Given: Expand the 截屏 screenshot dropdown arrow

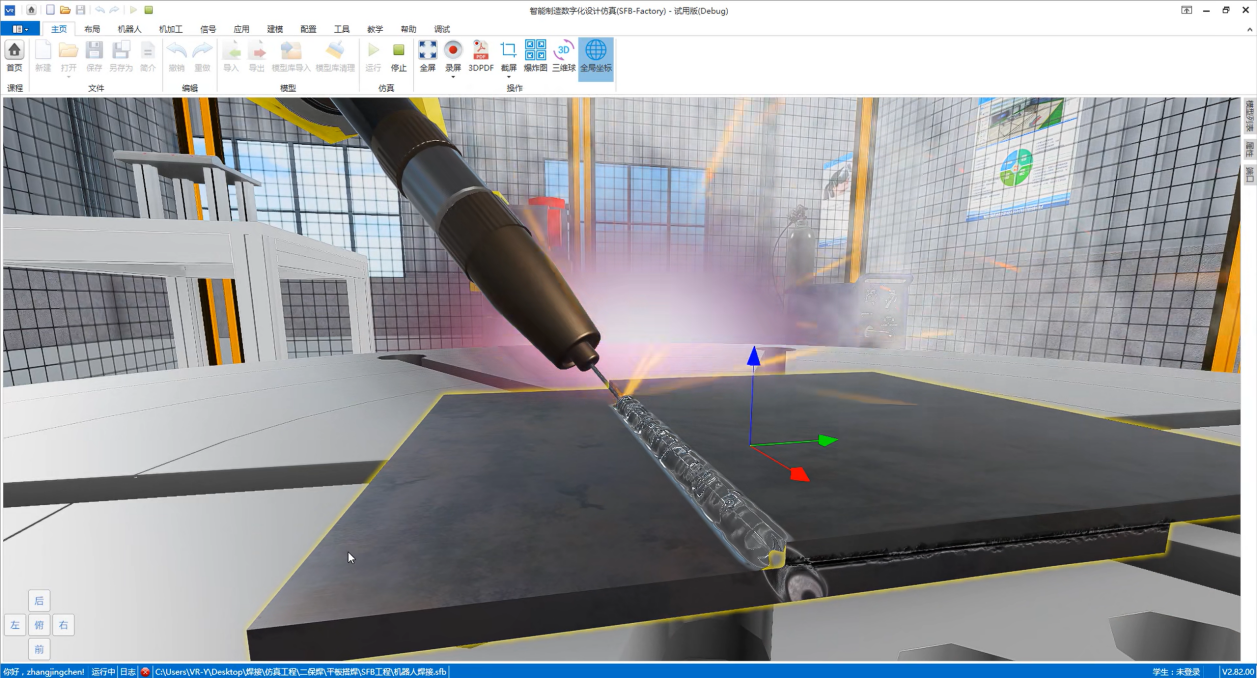Looking at the screenshot, I should pyautogui.click(x=508, y=77).
